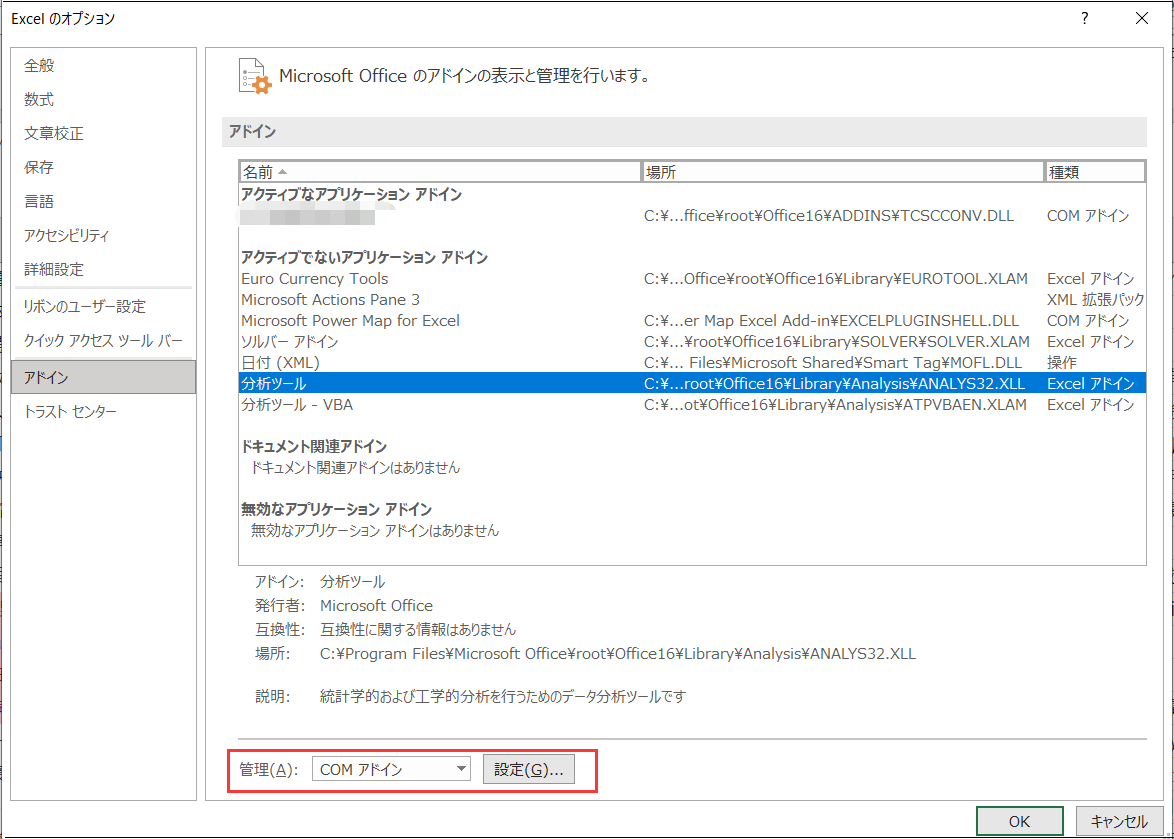The height and width of the screenshot is (839, 1174).
Task: Close the Excel Options dialog
Action: (1141, 18)
